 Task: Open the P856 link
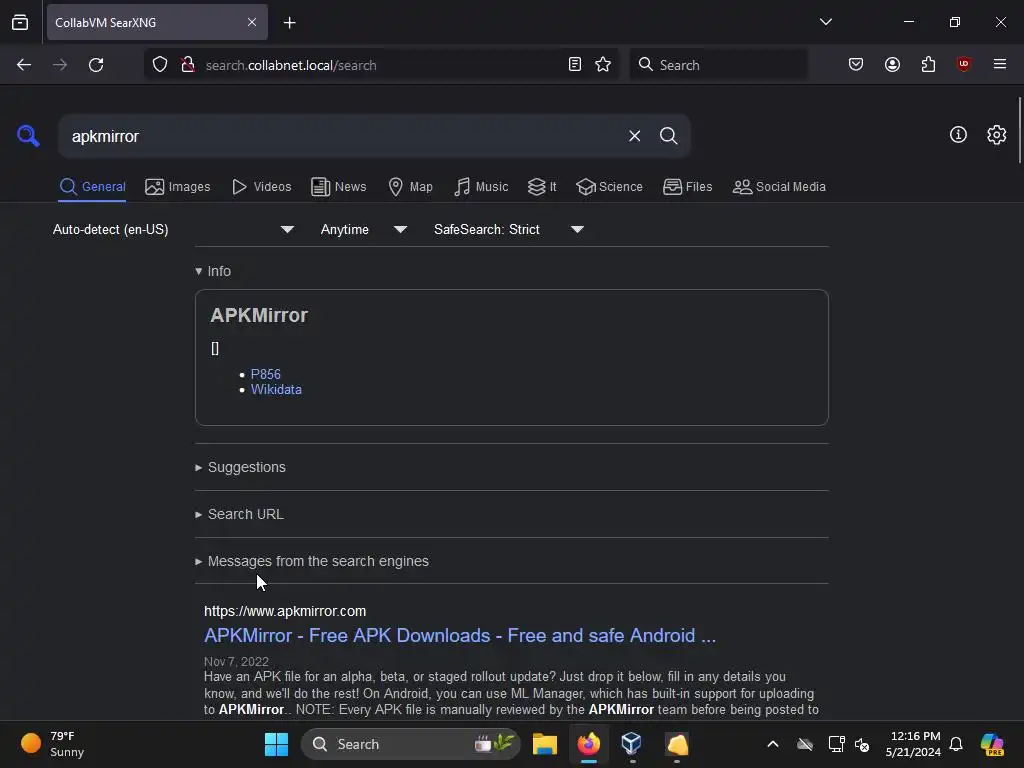click(x=265, y=374)
